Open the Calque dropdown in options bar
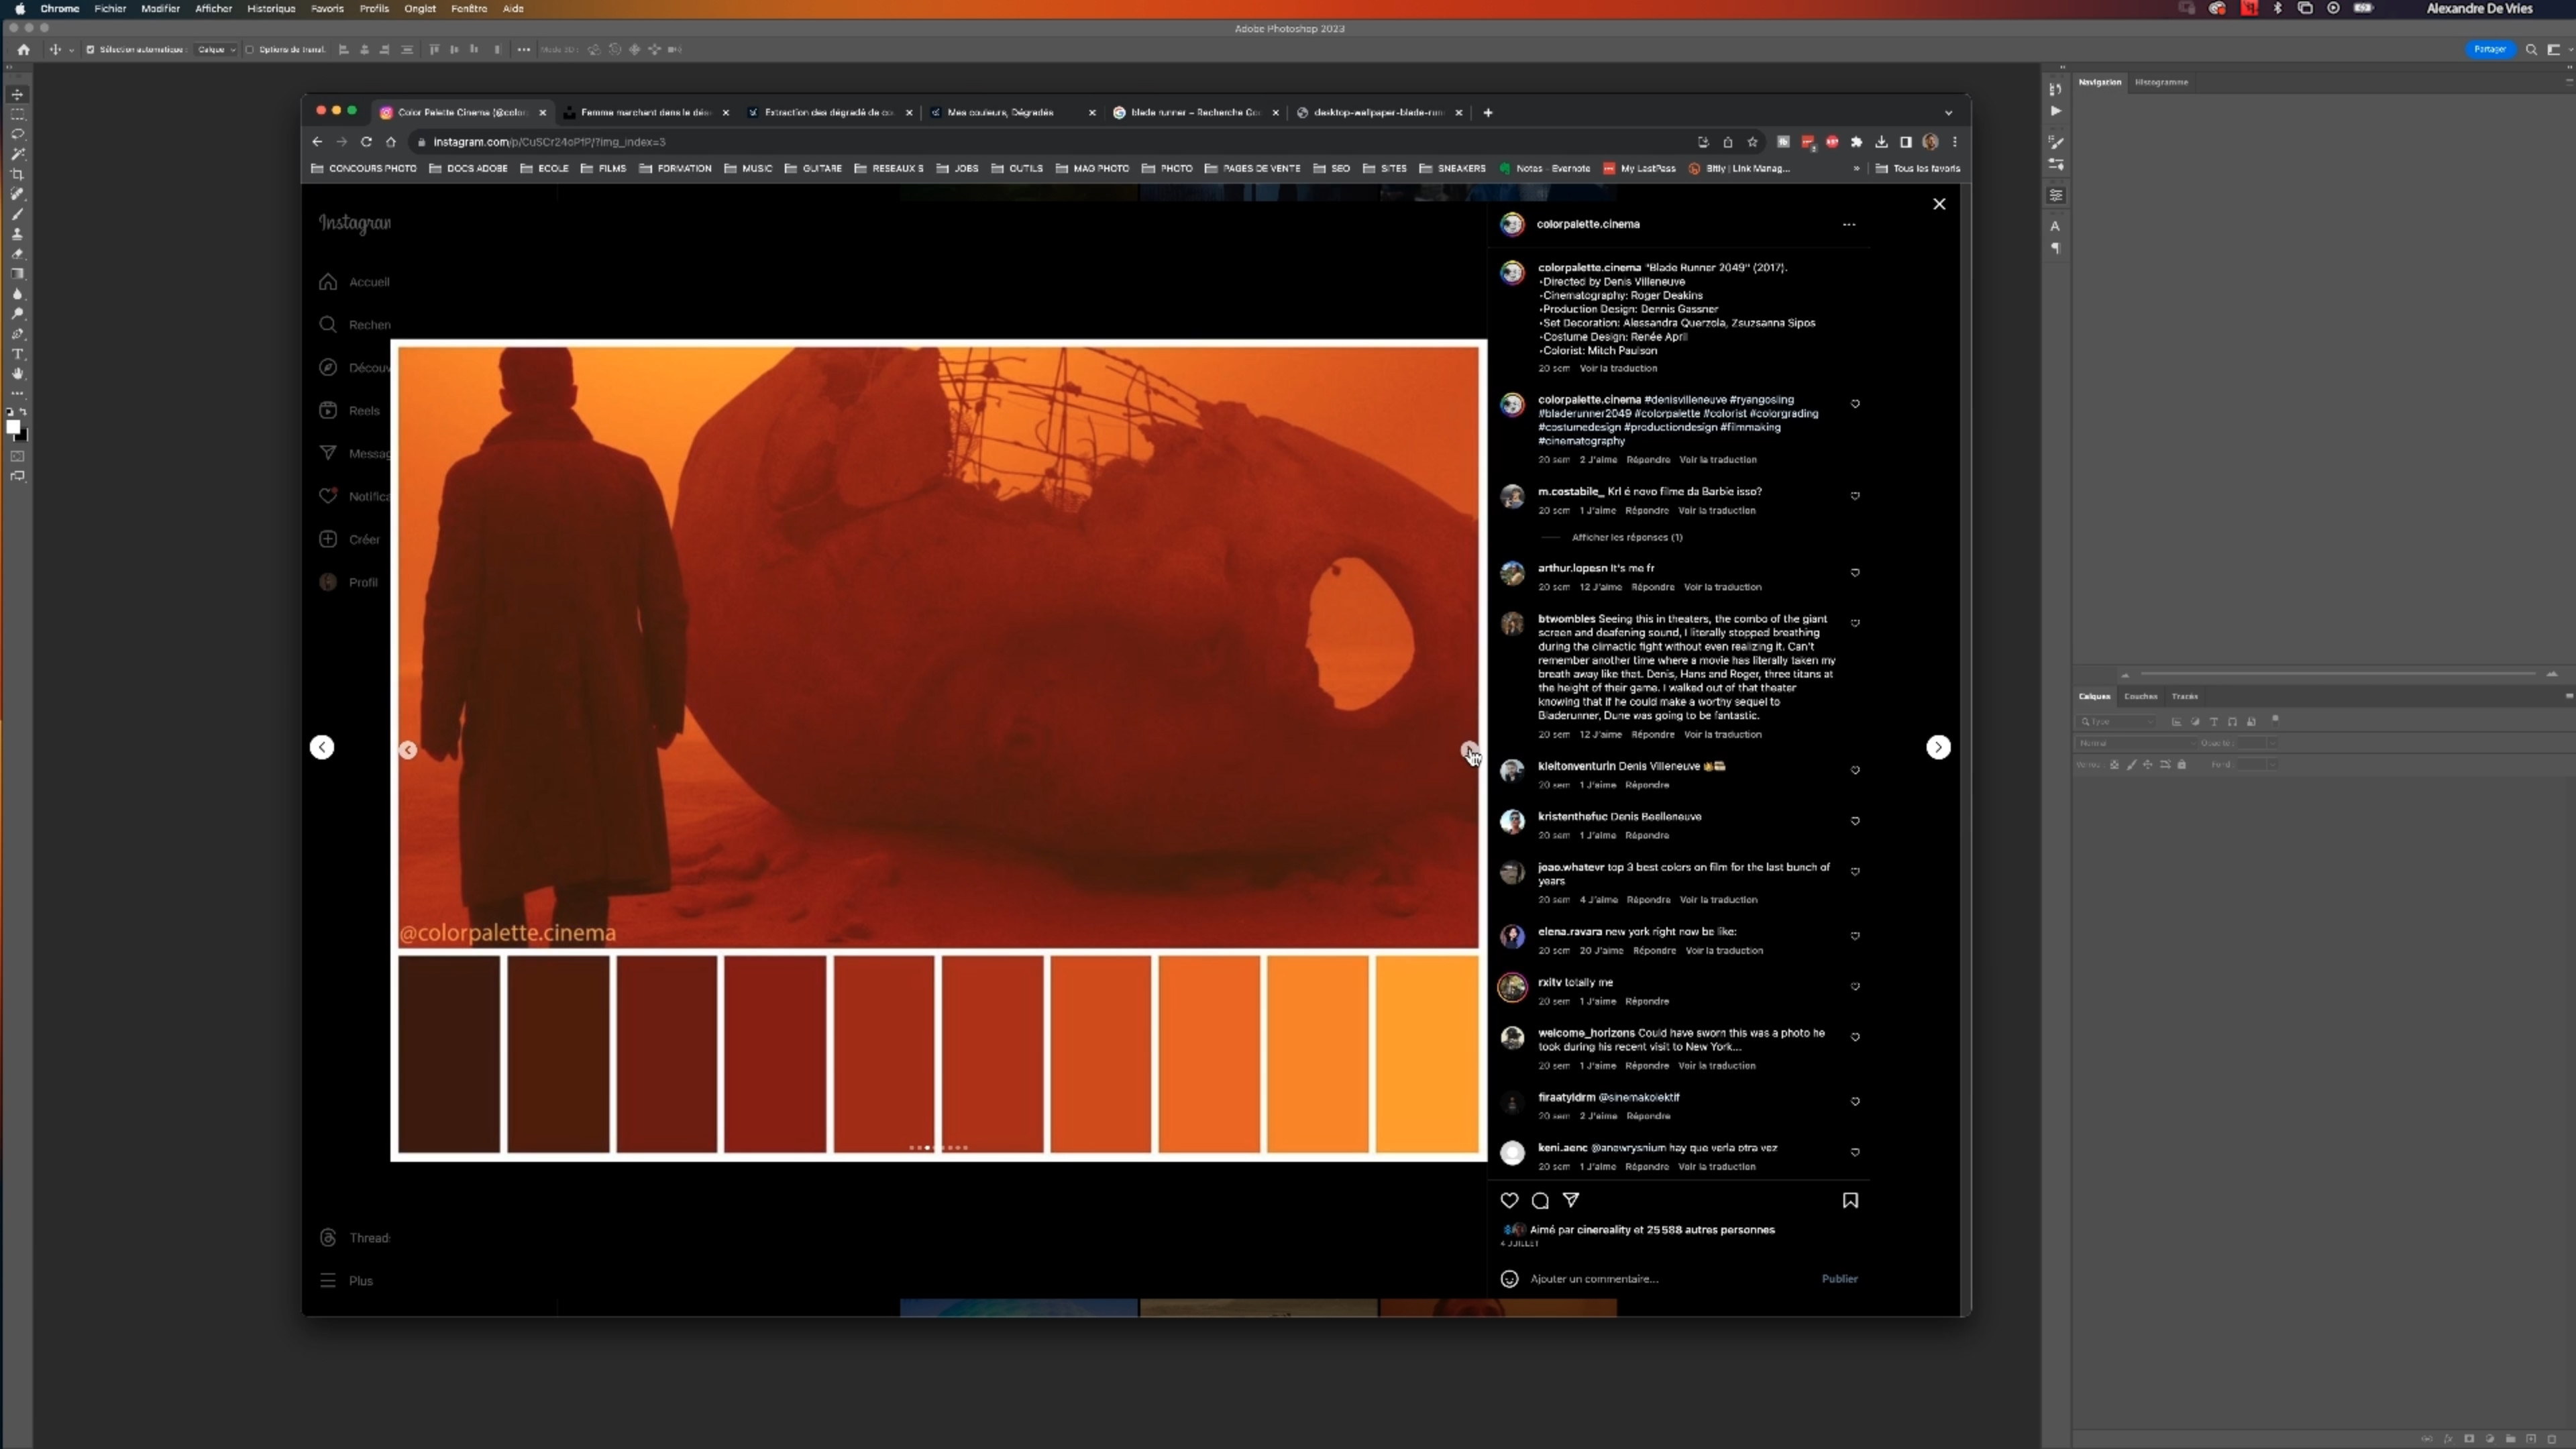 tap(216, 49)
